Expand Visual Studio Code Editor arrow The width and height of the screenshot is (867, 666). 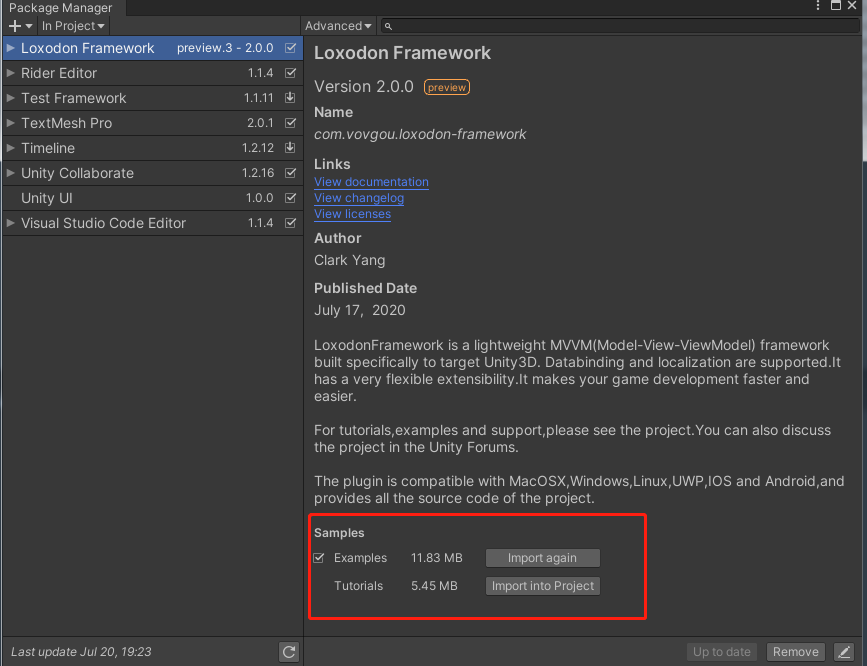point(10,223)
